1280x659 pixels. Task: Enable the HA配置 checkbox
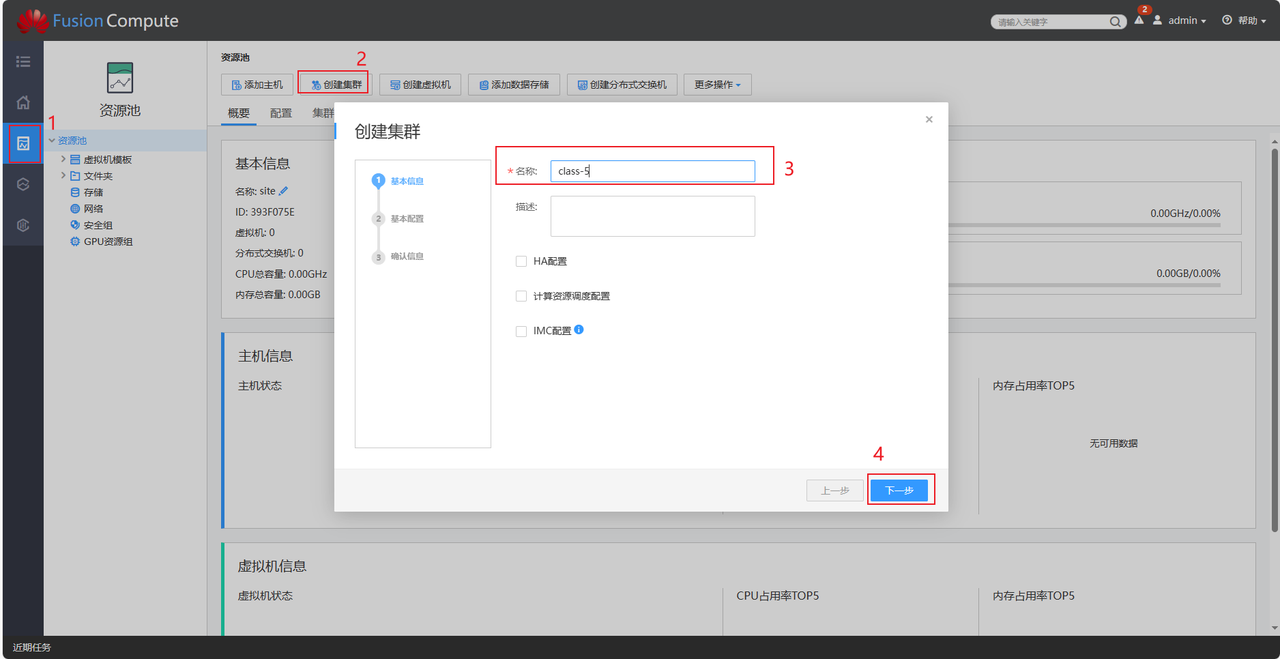pos(521,261)
